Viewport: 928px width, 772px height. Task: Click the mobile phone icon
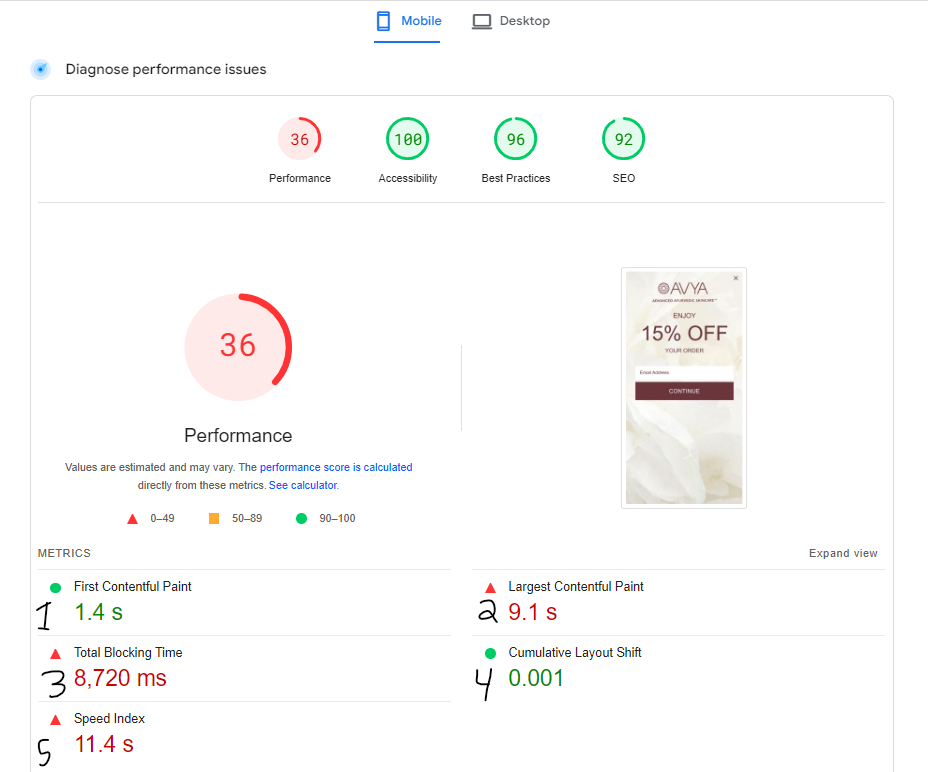click(x=384, y=21)
